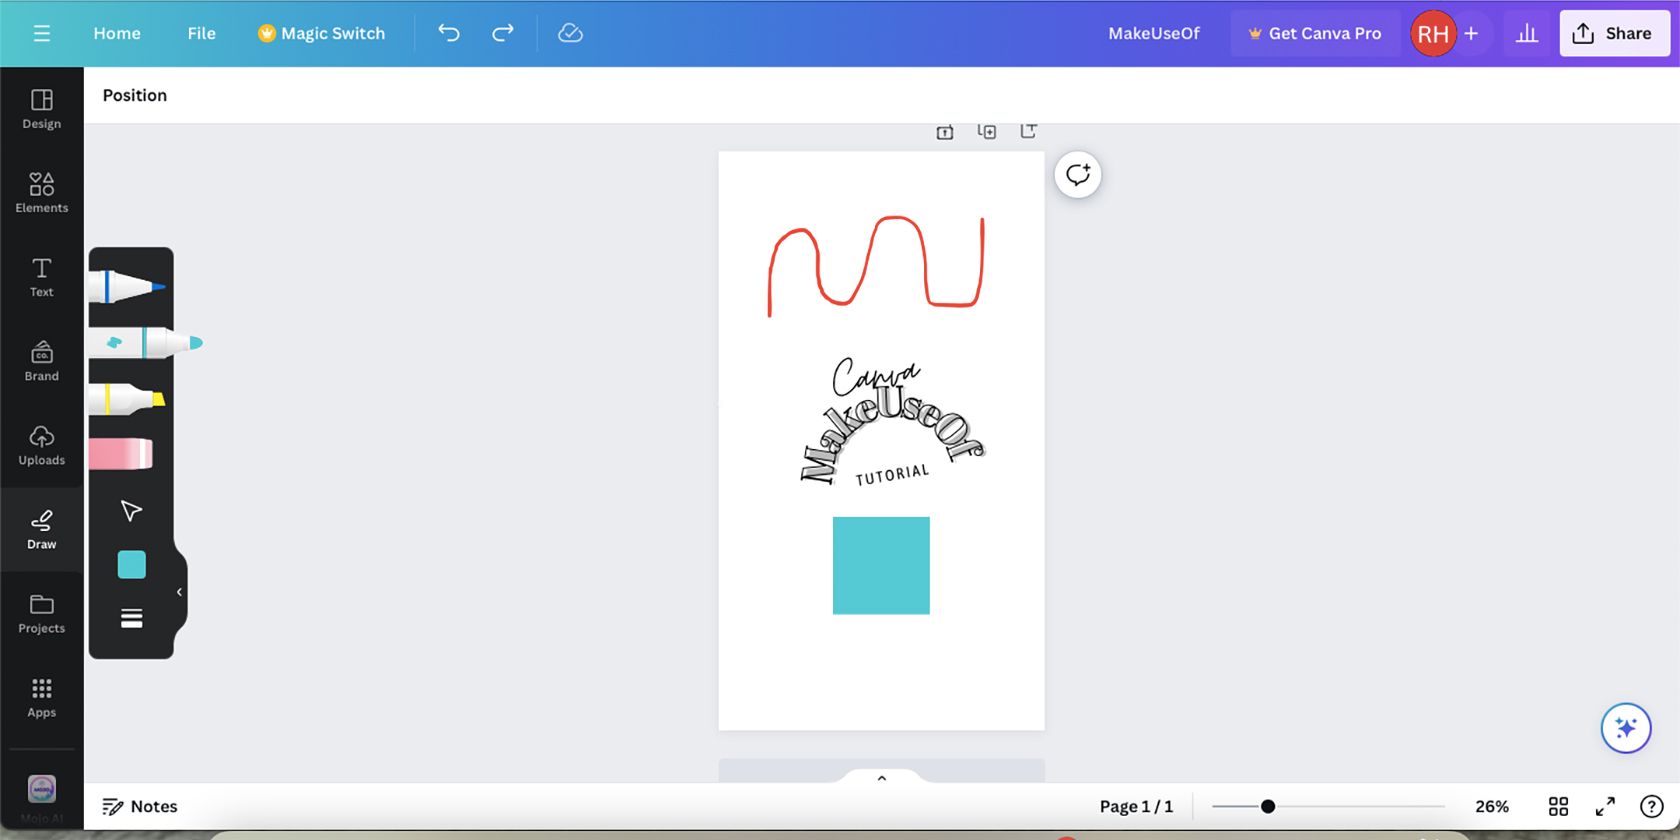Choose the arrow select pointer tool
The image size is (1680, 840).
pyautogui.click(x=131, y=511)
